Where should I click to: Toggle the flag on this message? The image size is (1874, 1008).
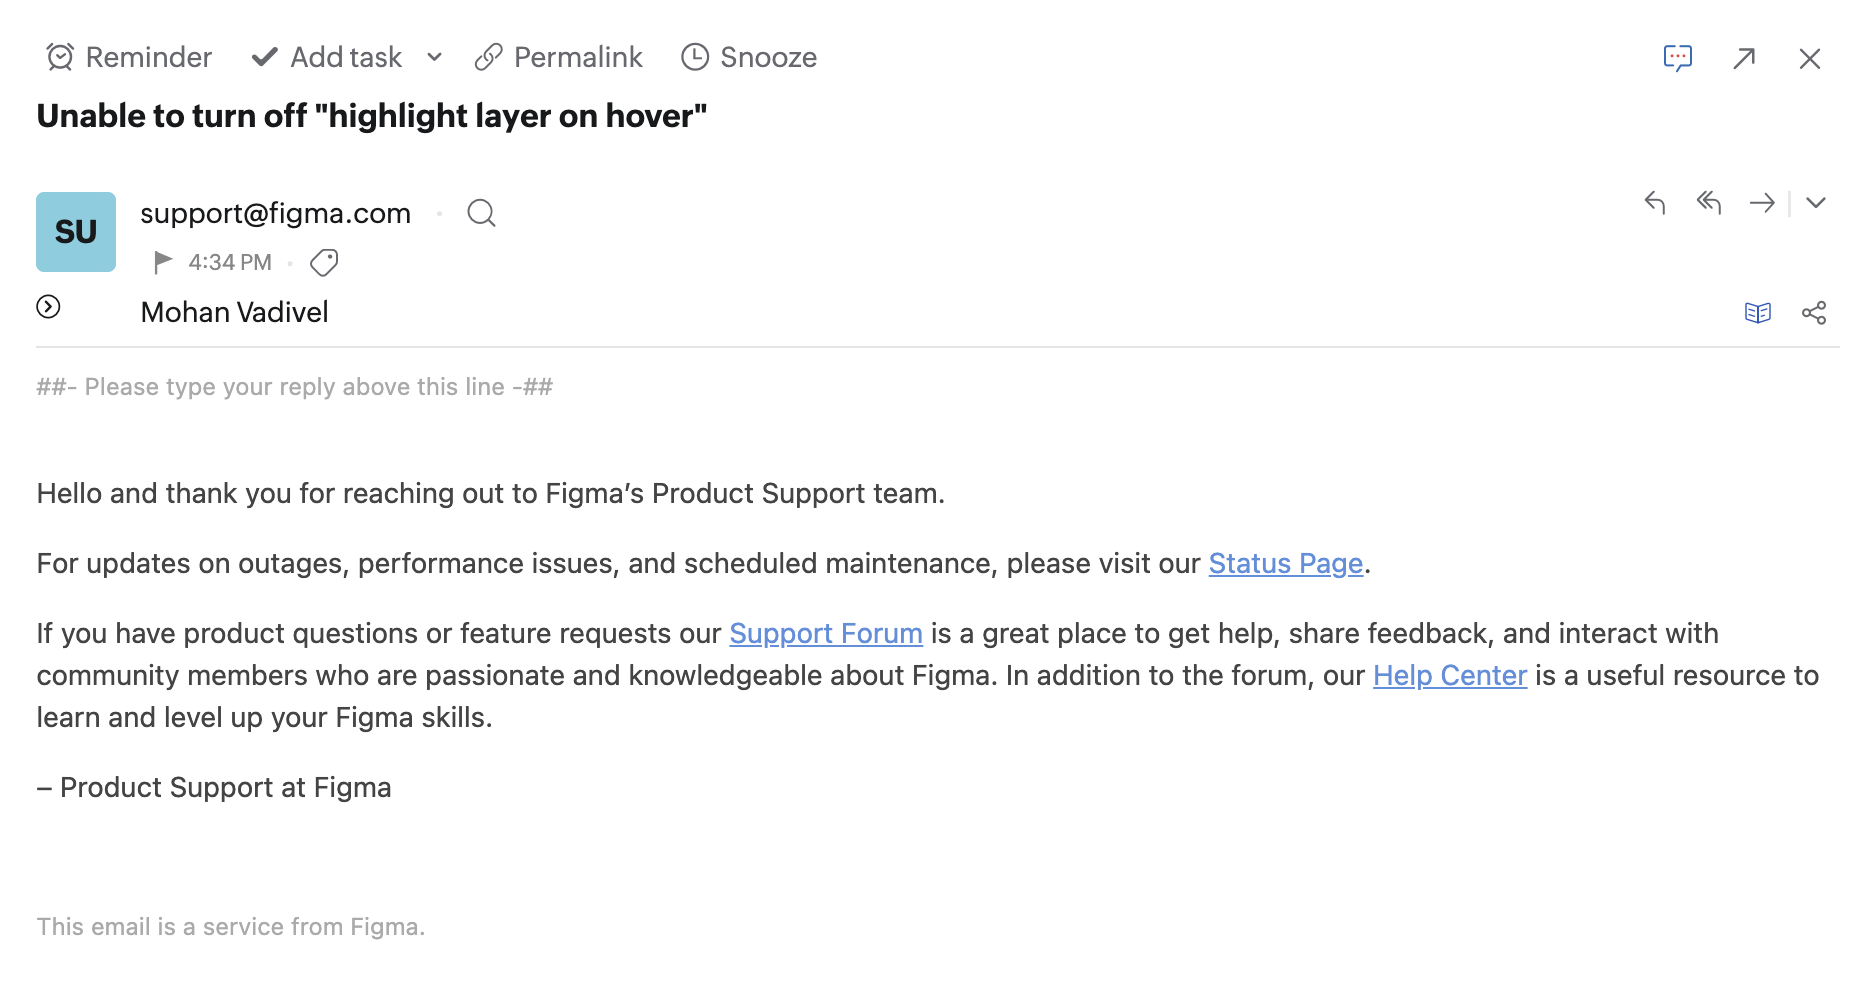162,262
